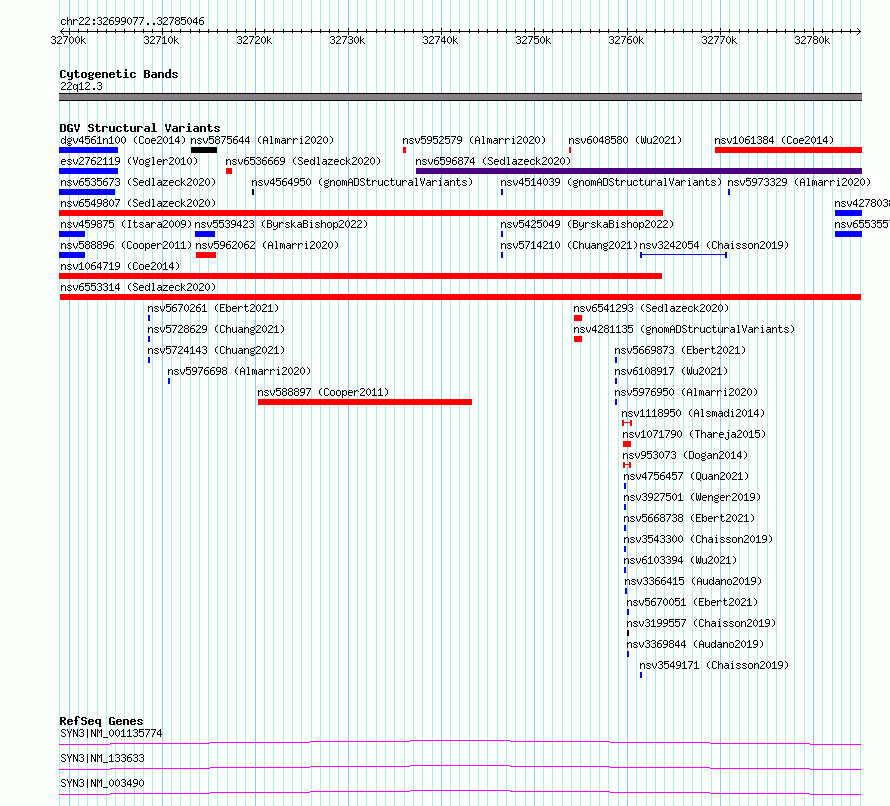Click the Cytogenetic Bands track title
This screenshot has width=890, height=806.
pyautogui.click(x=119, y=74)
